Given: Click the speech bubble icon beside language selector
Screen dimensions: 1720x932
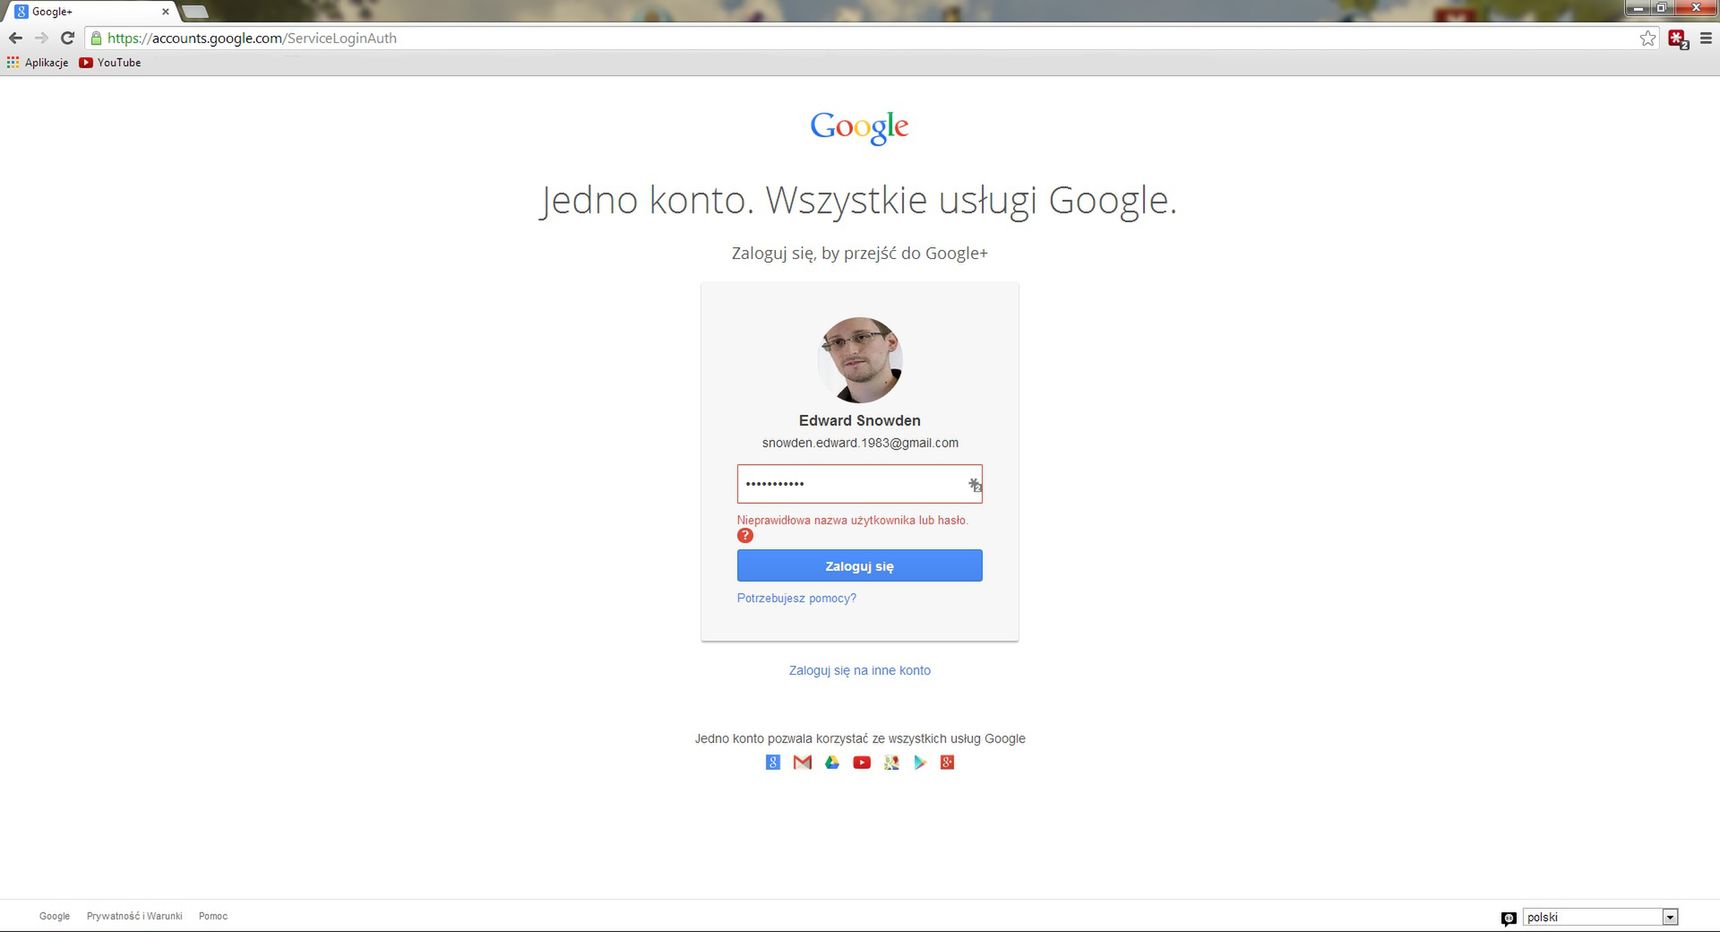Looking at the screenshot, I should point(1509,918).
